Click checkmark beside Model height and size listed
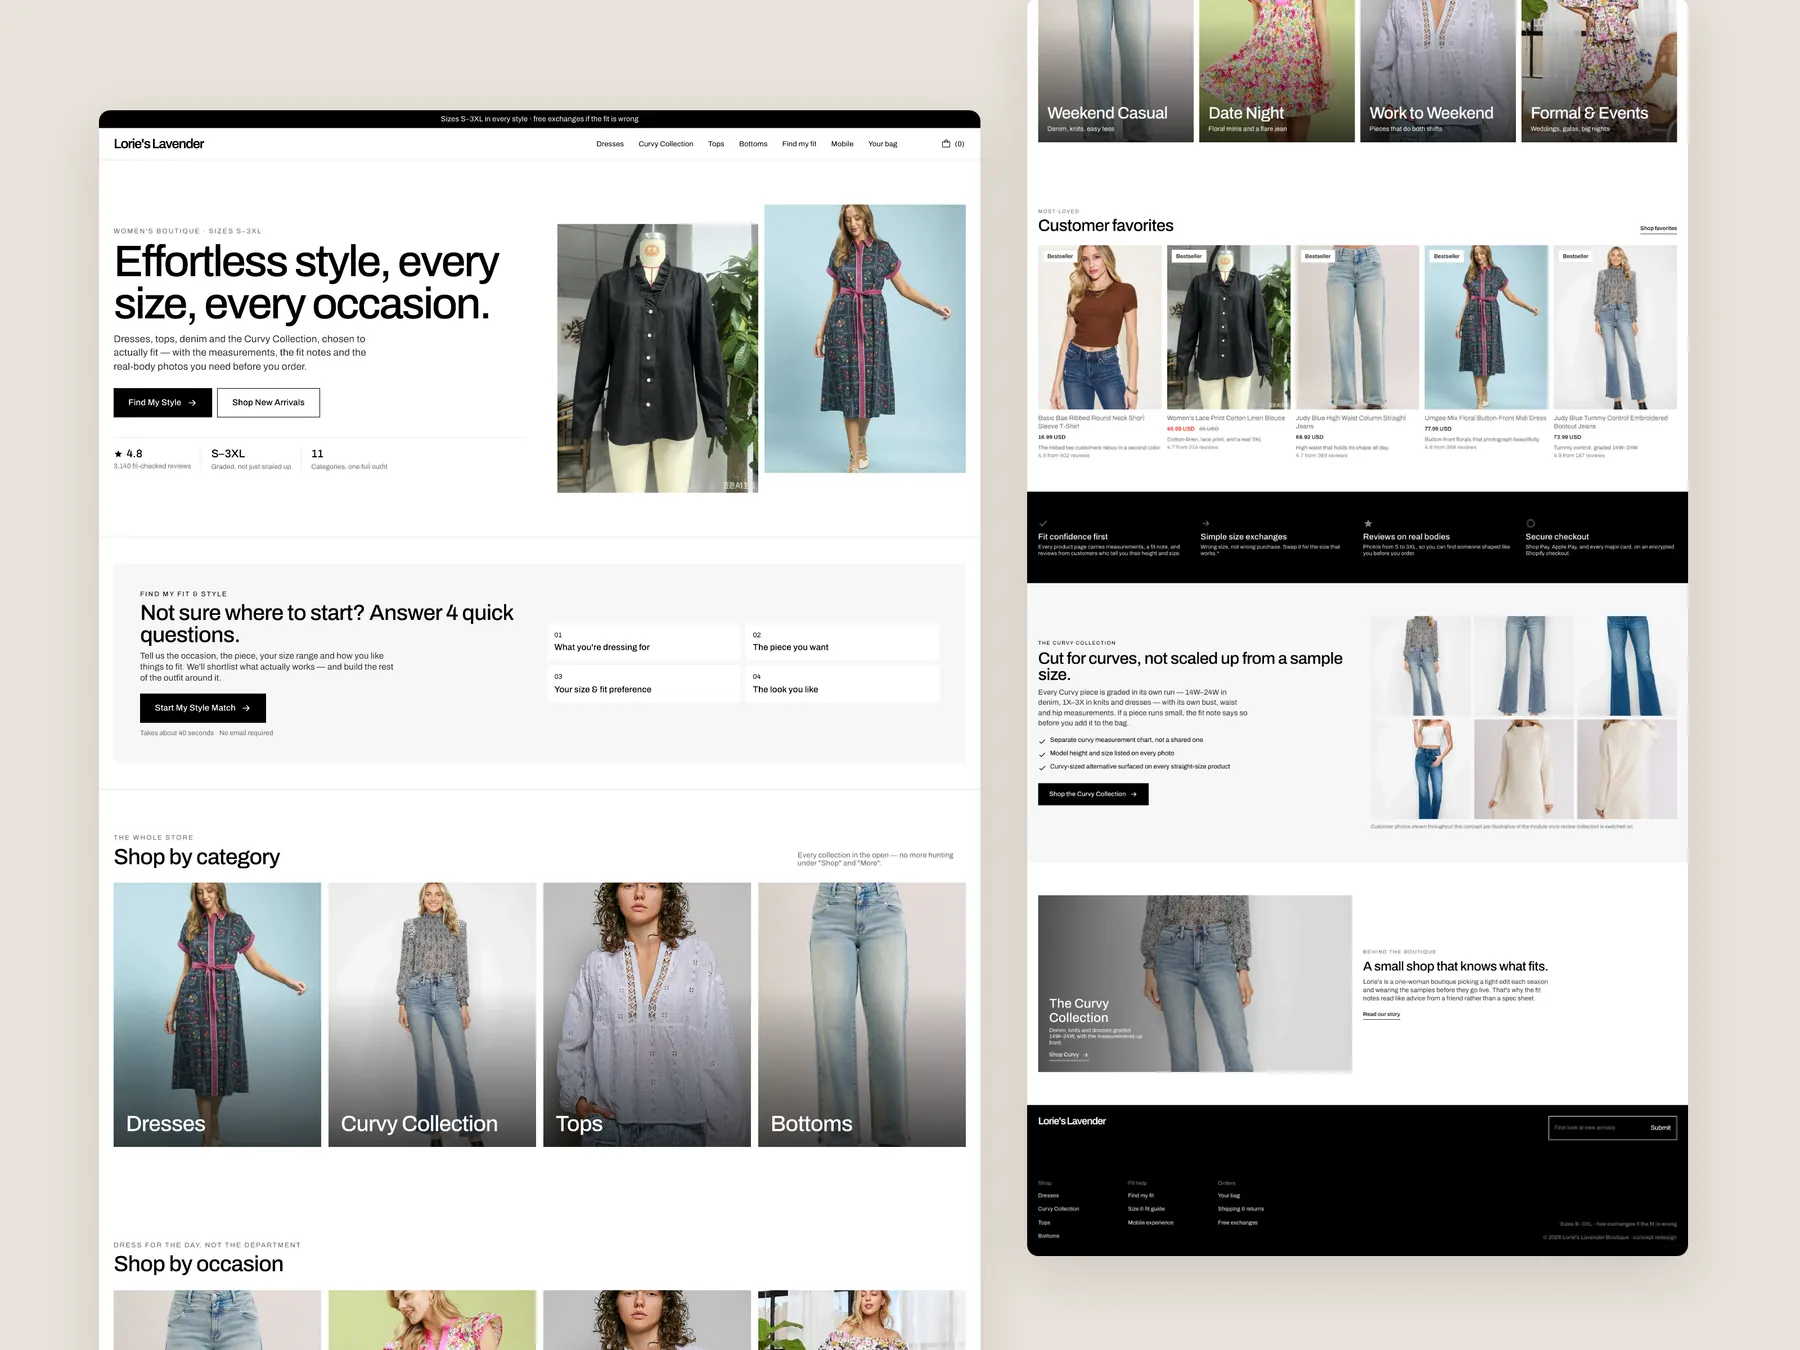The image size is (1800, 1350). pyautogui.click(x=1042, y=754)
